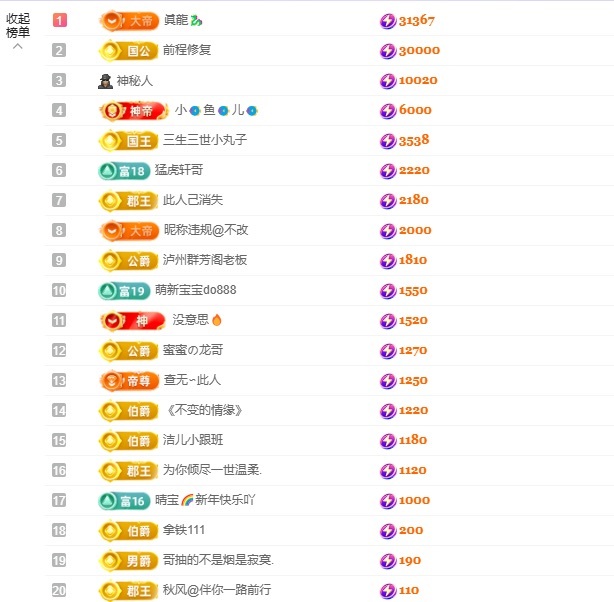Click the purple lightning icon next to 30000

pyautogui.click(x=388, y=51)
